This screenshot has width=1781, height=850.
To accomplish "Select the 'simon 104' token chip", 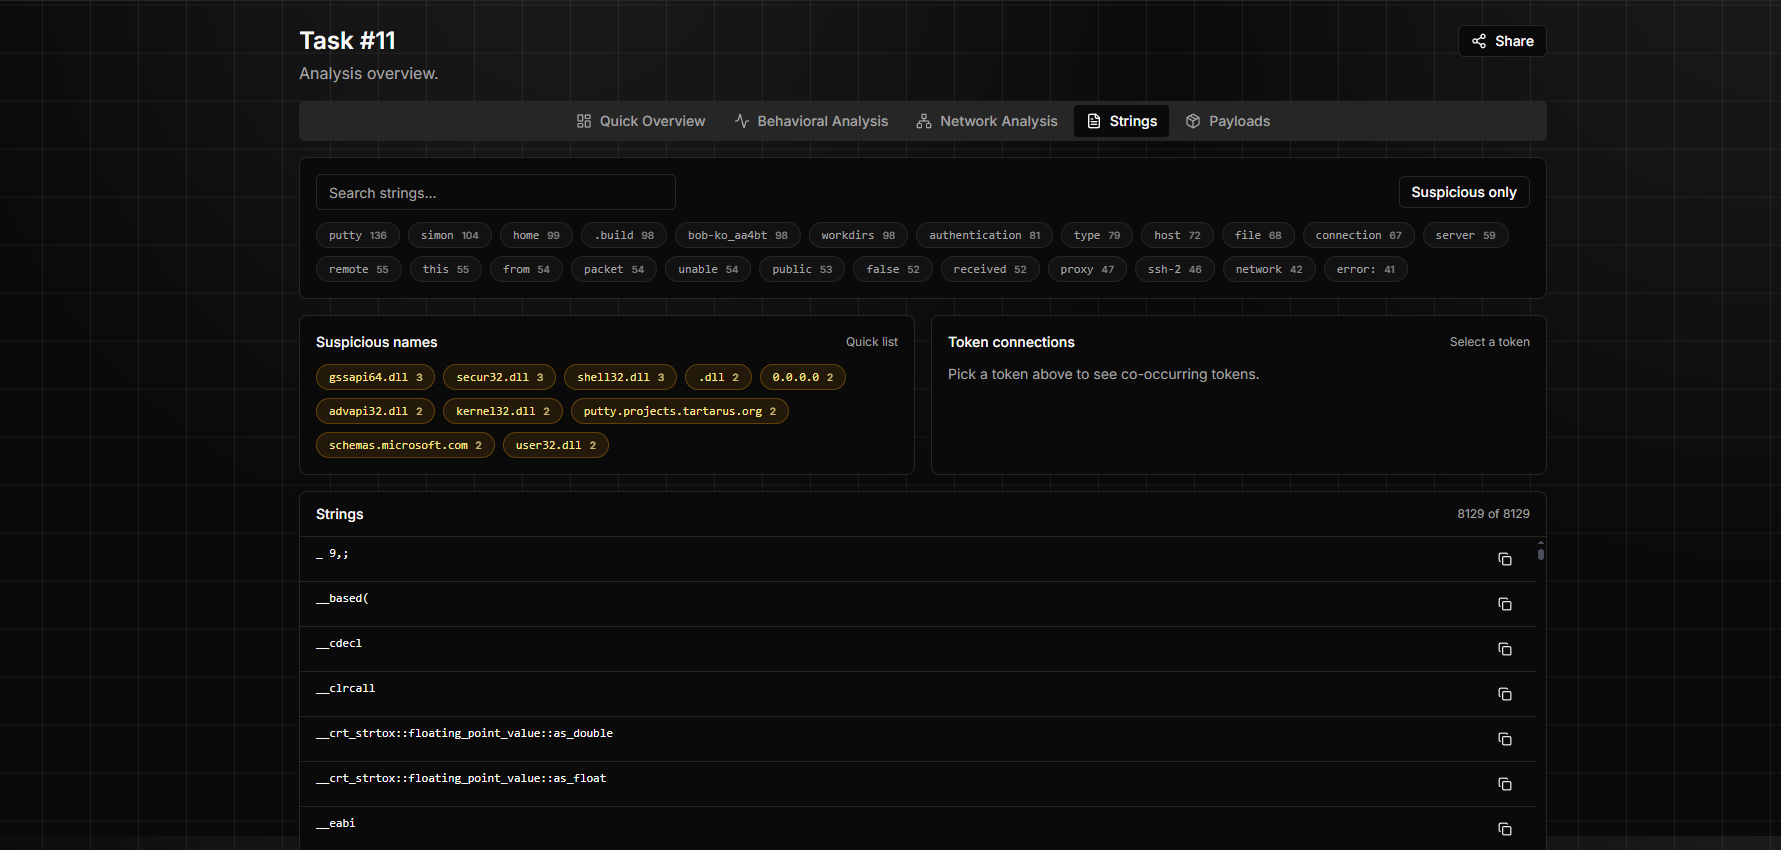I will (x=450, y=235).
